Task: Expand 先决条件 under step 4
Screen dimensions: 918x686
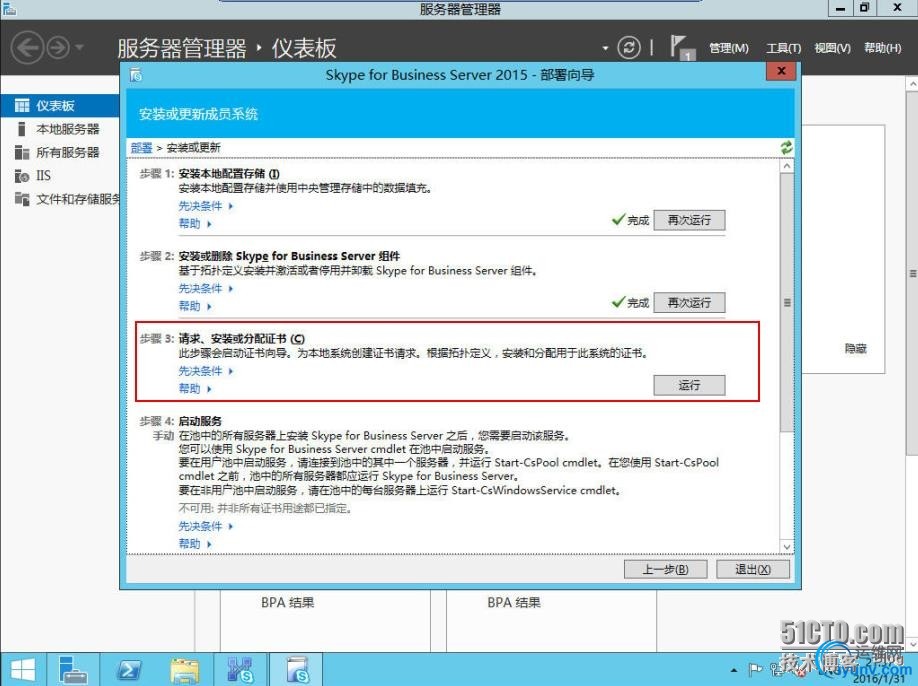Action: tap(205, 526)
